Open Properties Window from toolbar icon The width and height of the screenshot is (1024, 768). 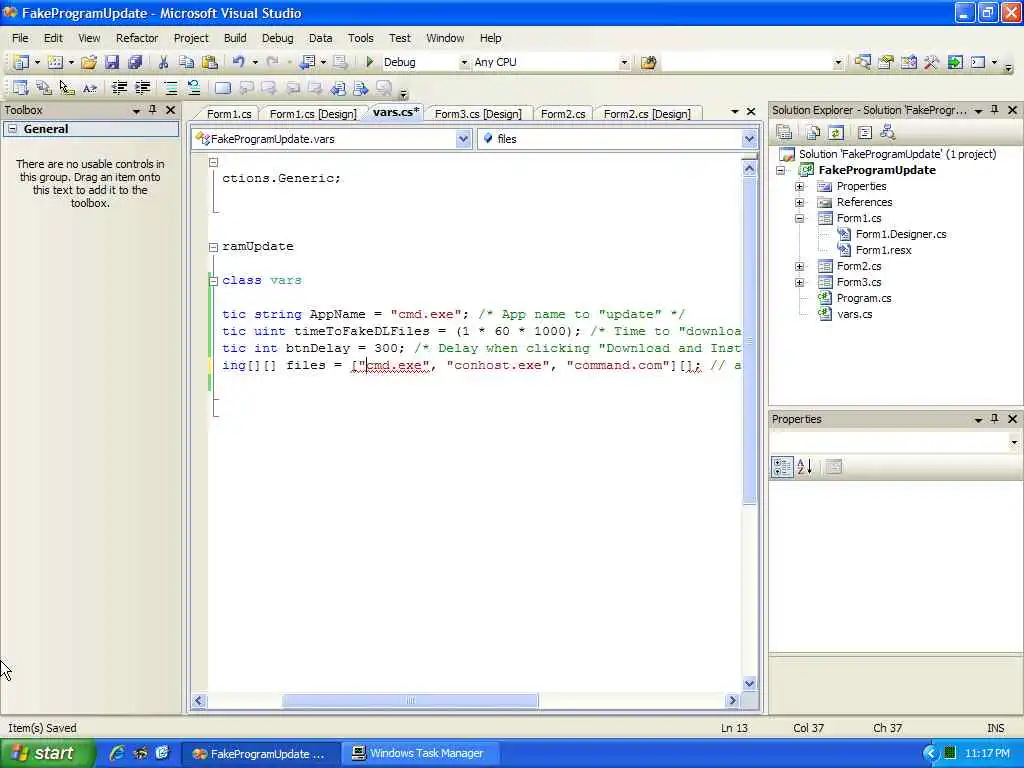(886, 62)
